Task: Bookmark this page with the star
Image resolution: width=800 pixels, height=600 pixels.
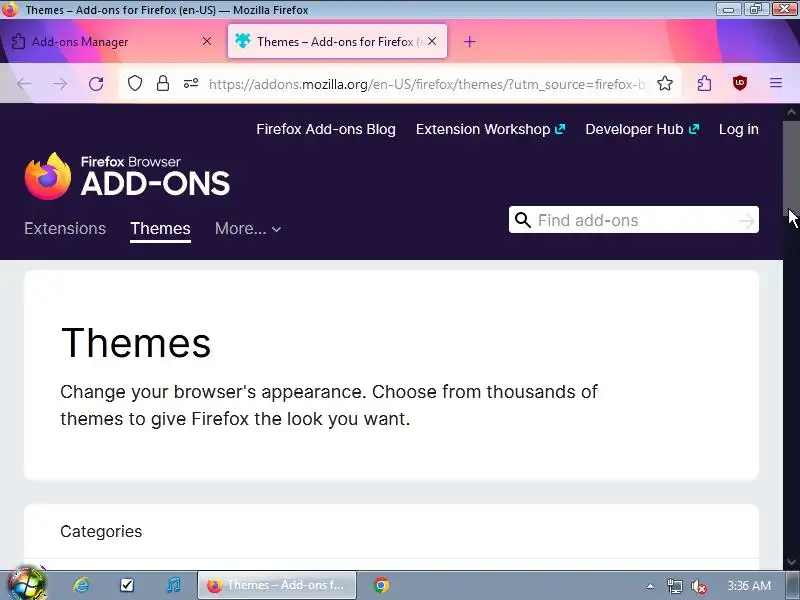Action: 665,83
